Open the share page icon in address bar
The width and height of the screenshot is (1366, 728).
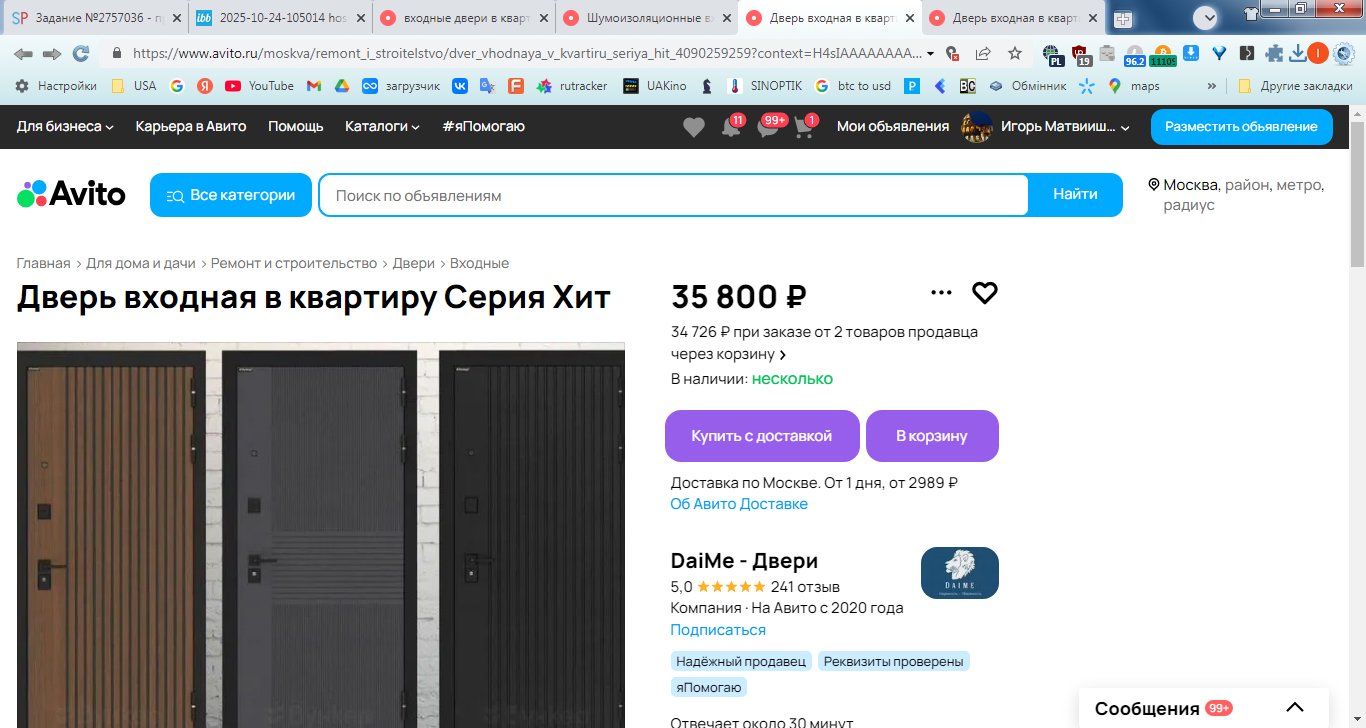[x=983, y=54]
